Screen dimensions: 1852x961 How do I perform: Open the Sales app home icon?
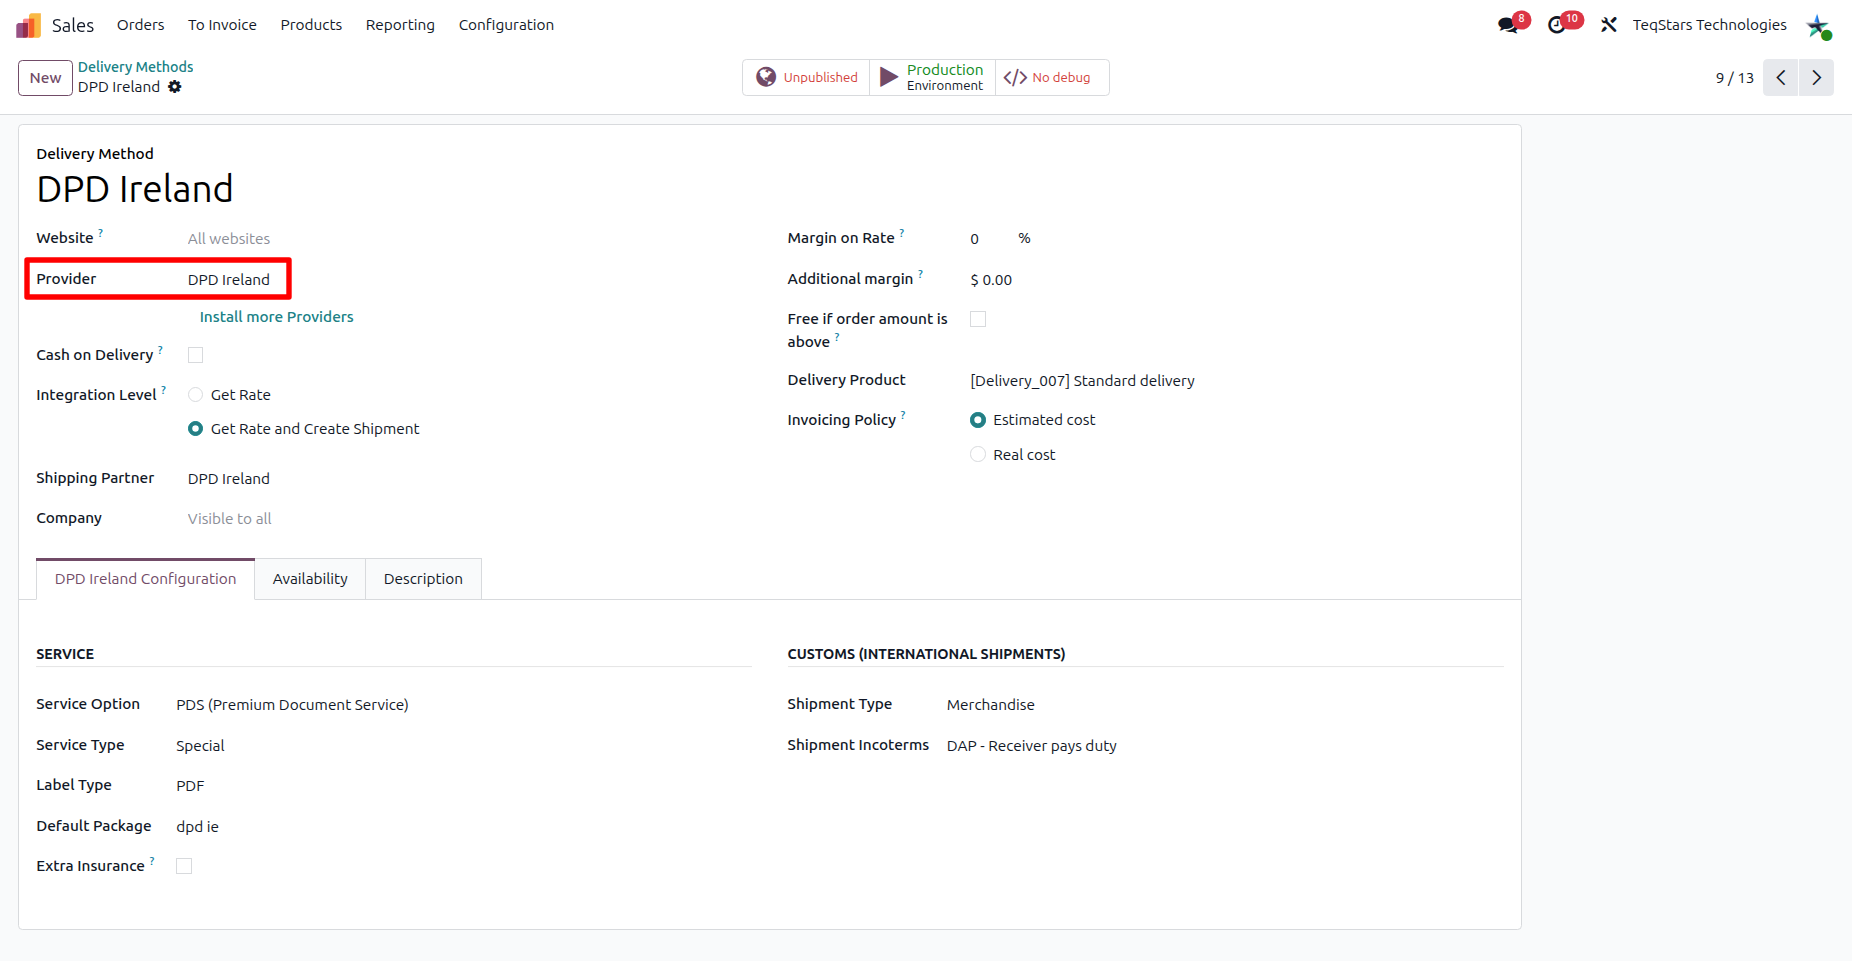28,25
